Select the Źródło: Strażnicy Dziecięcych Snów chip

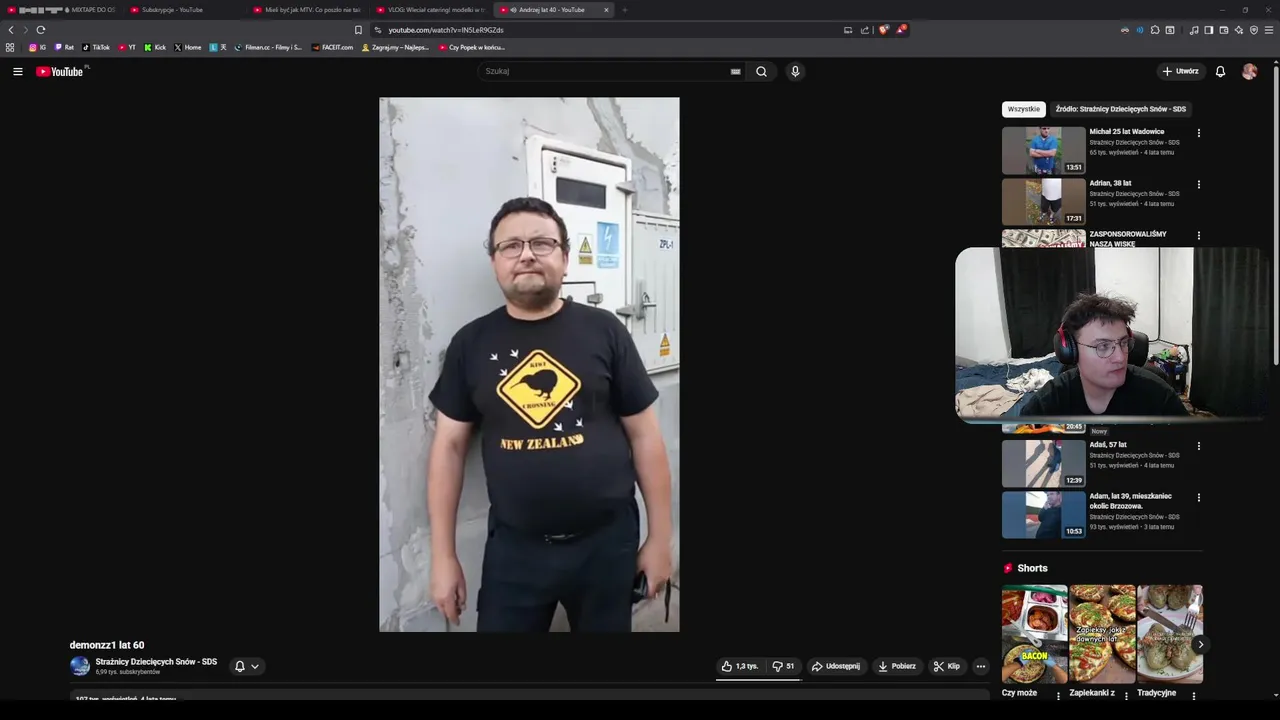(1120, 109)
